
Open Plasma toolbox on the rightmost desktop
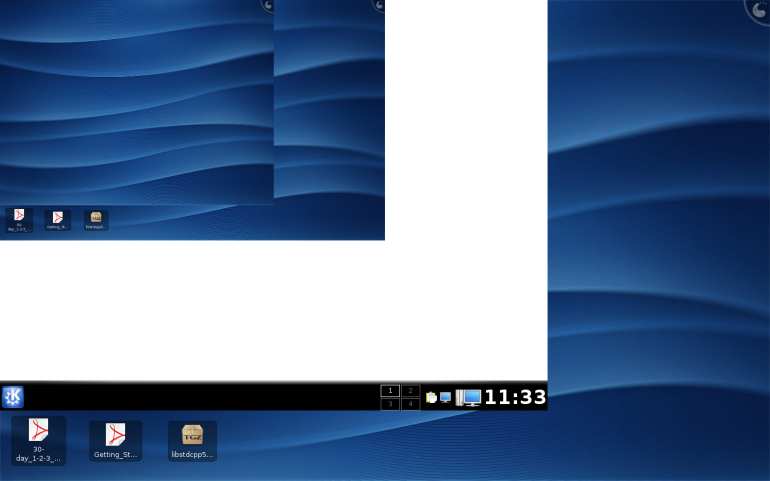(x=760, y=9)
